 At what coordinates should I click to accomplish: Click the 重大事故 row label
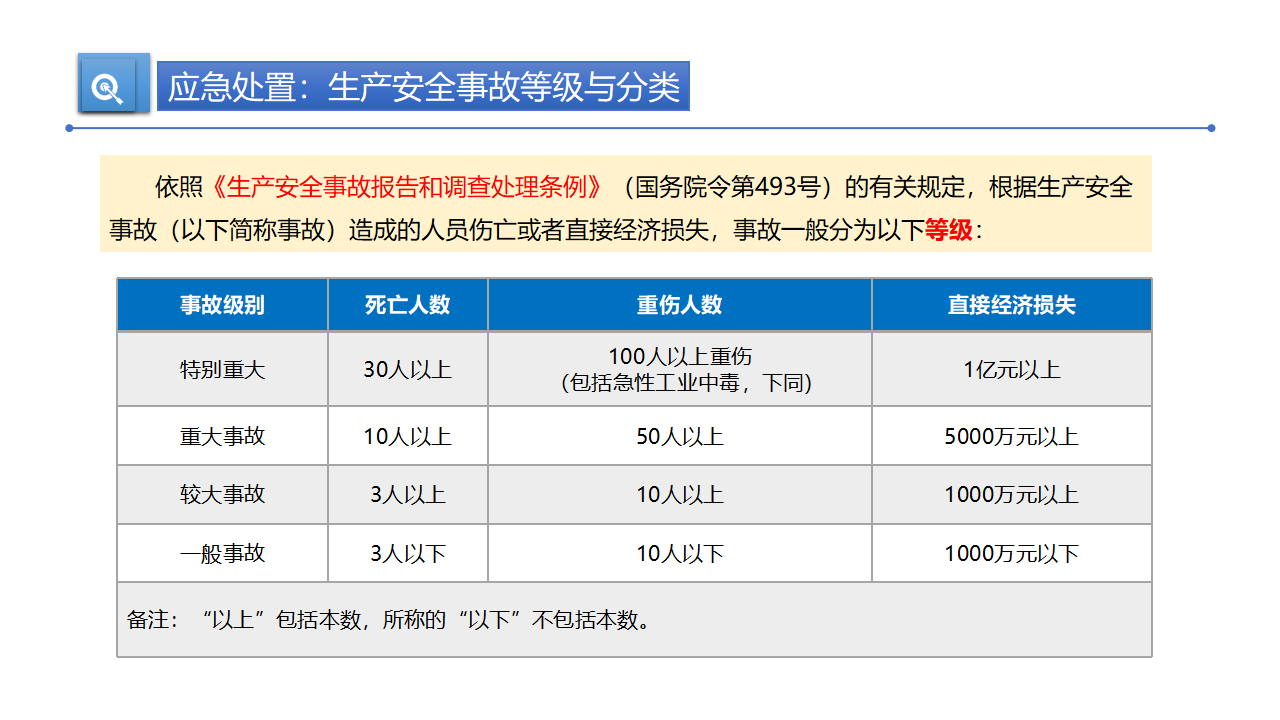(222, 436)
